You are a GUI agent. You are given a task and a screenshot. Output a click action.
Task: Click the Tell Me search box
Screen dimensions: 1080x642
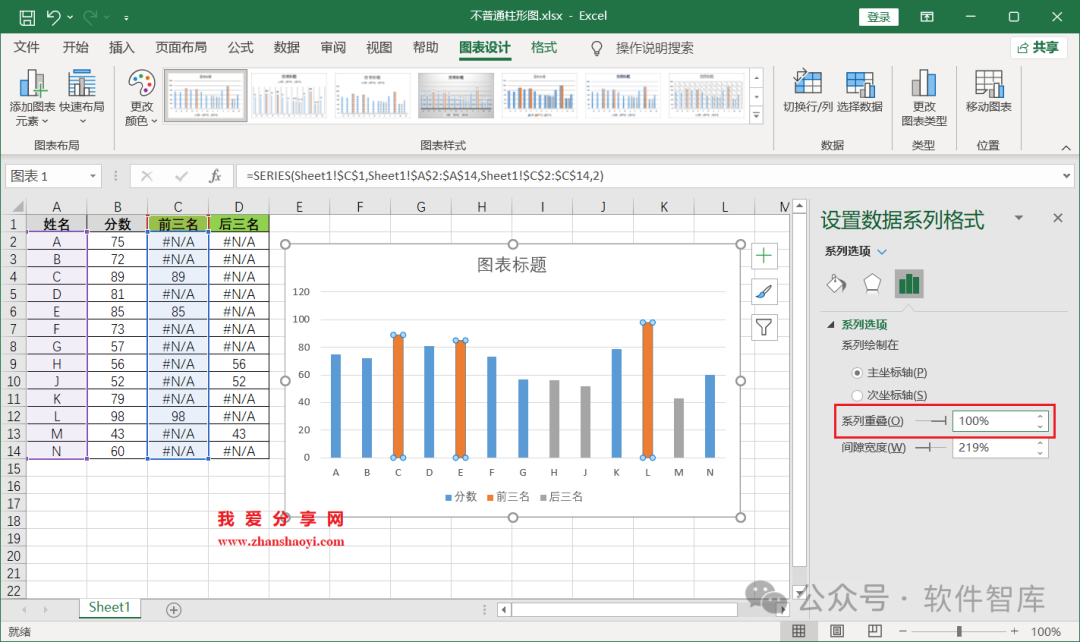click(654, 48)
